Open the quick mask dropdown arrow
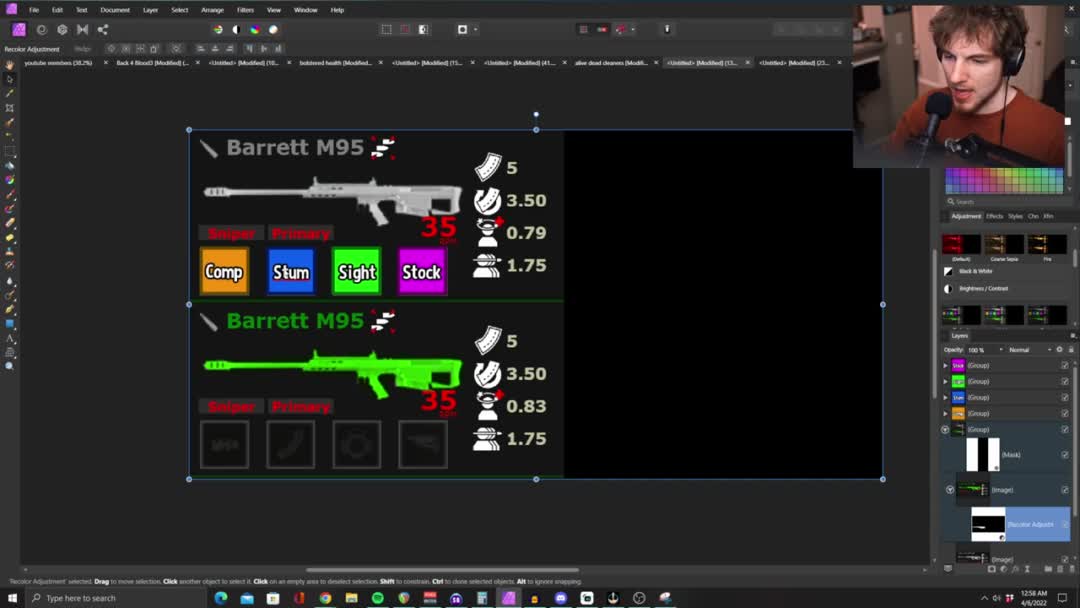 click(x=475, y=30)
